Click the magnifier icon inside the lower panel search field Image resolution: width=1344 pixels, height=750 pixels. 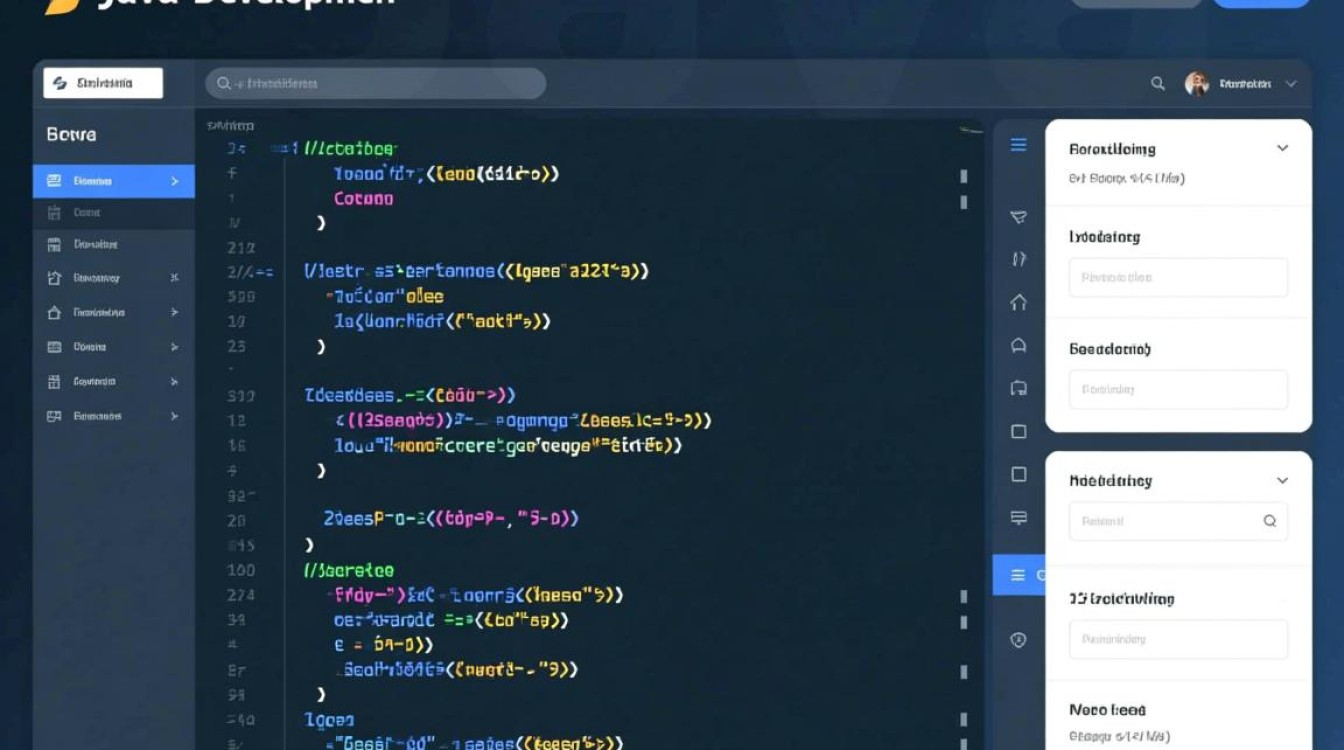pos(1269,521)
